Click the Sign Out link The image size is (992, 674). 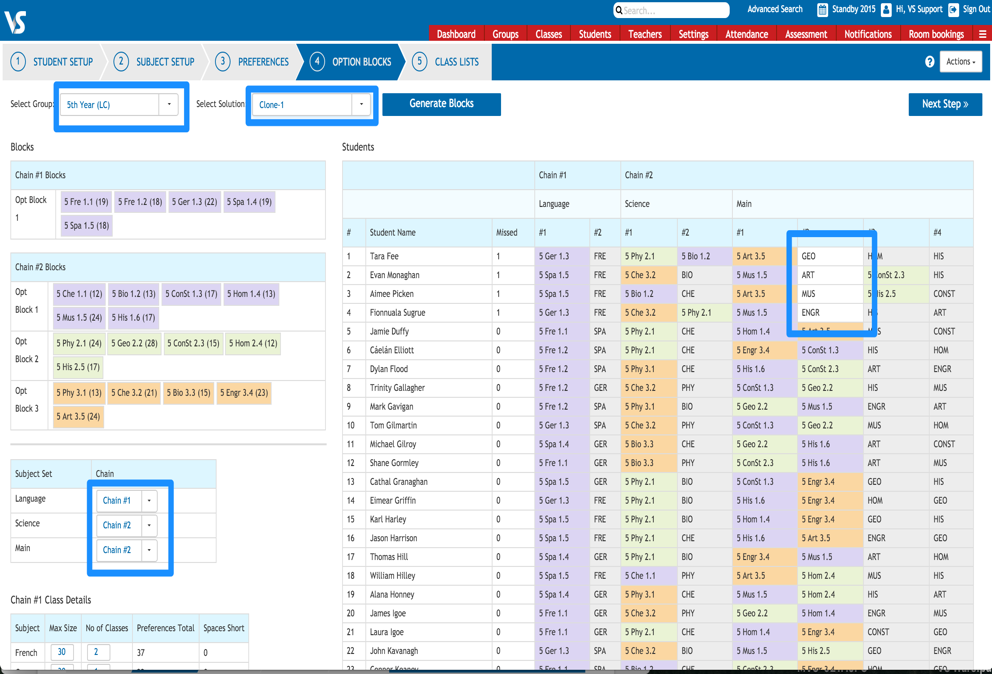pos(976,9)
